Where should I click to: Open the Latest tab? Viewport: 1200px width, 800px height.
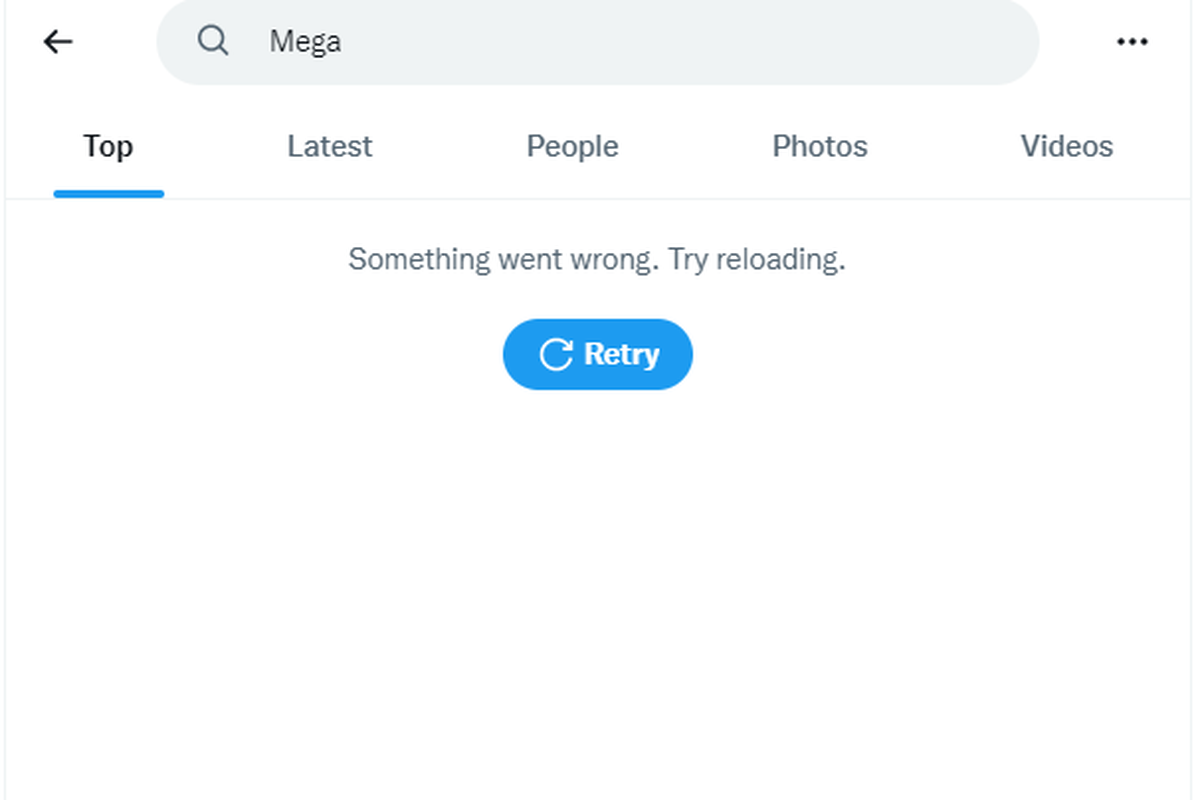329,147
